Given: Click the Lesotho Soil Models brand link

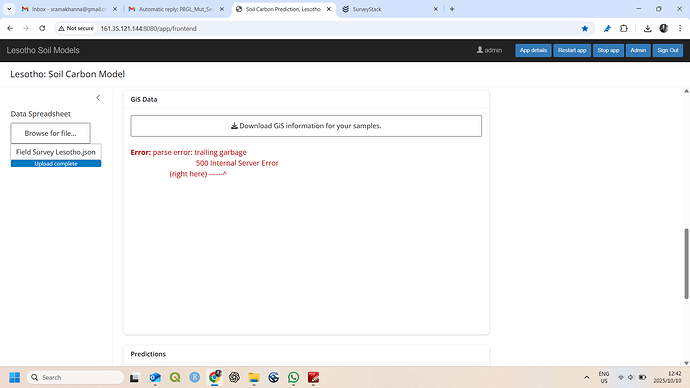Looking at the screenshot, I should 43,50.
